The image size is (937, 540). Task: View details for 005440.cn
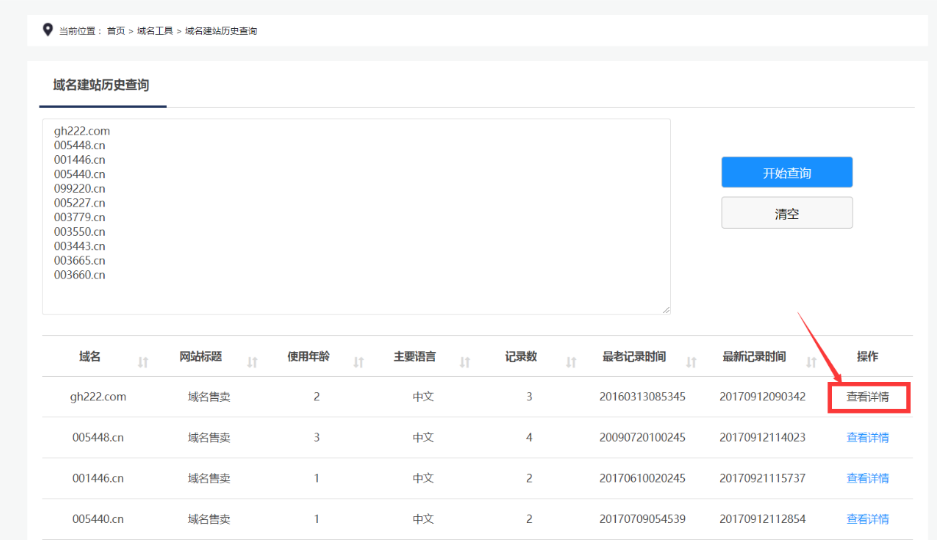click(x=868, y=519)
